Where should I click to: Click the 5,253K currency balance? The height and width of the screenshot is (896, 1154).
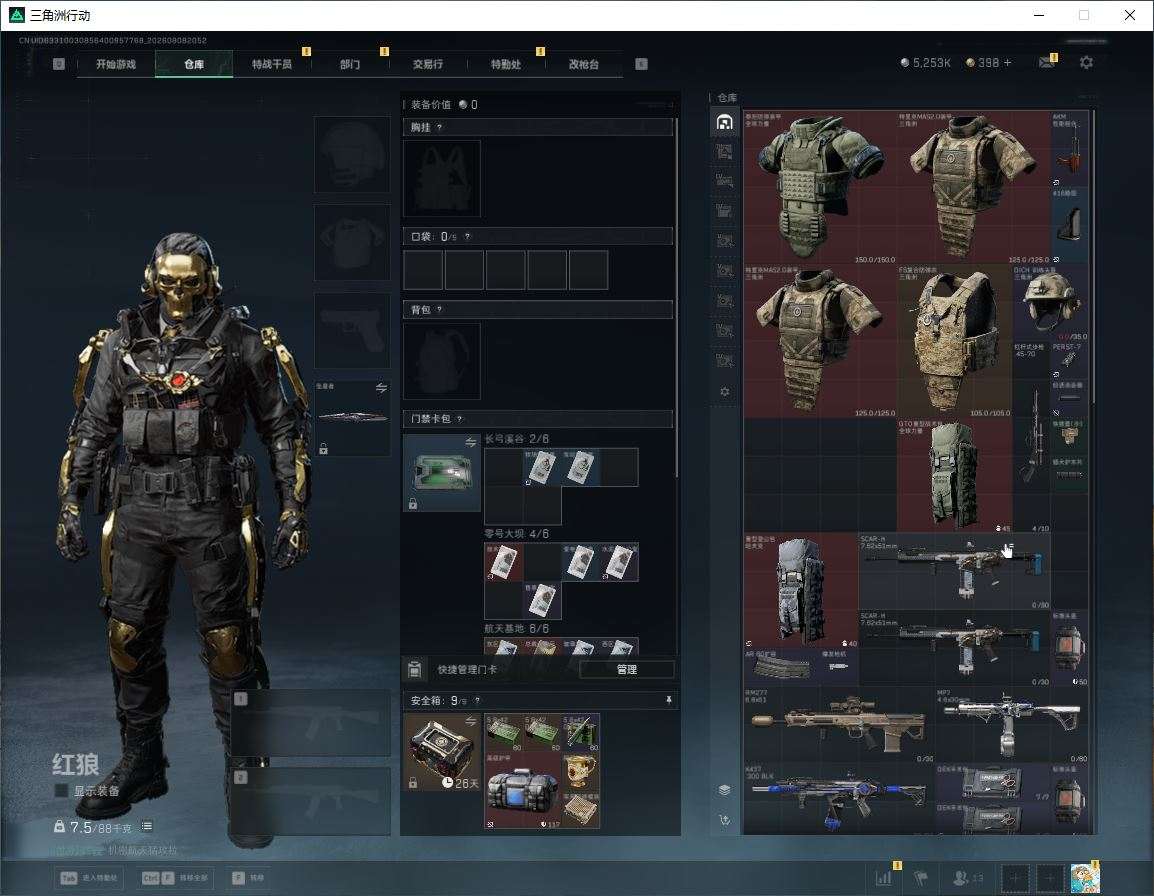point(926,63)
